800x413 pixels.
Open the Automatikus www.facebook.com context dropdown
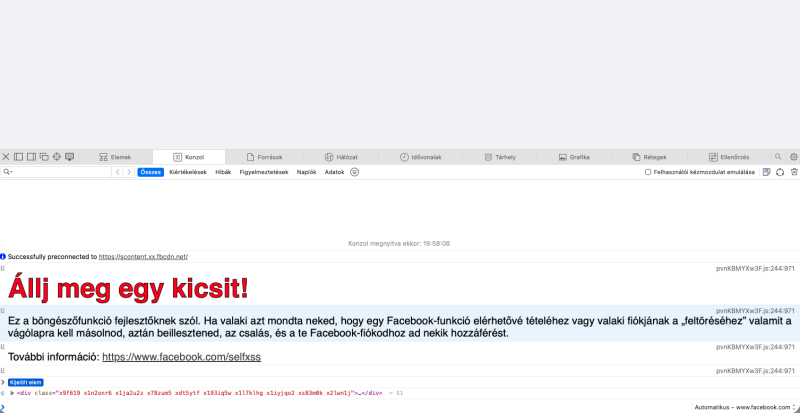(x=744, y=407)
